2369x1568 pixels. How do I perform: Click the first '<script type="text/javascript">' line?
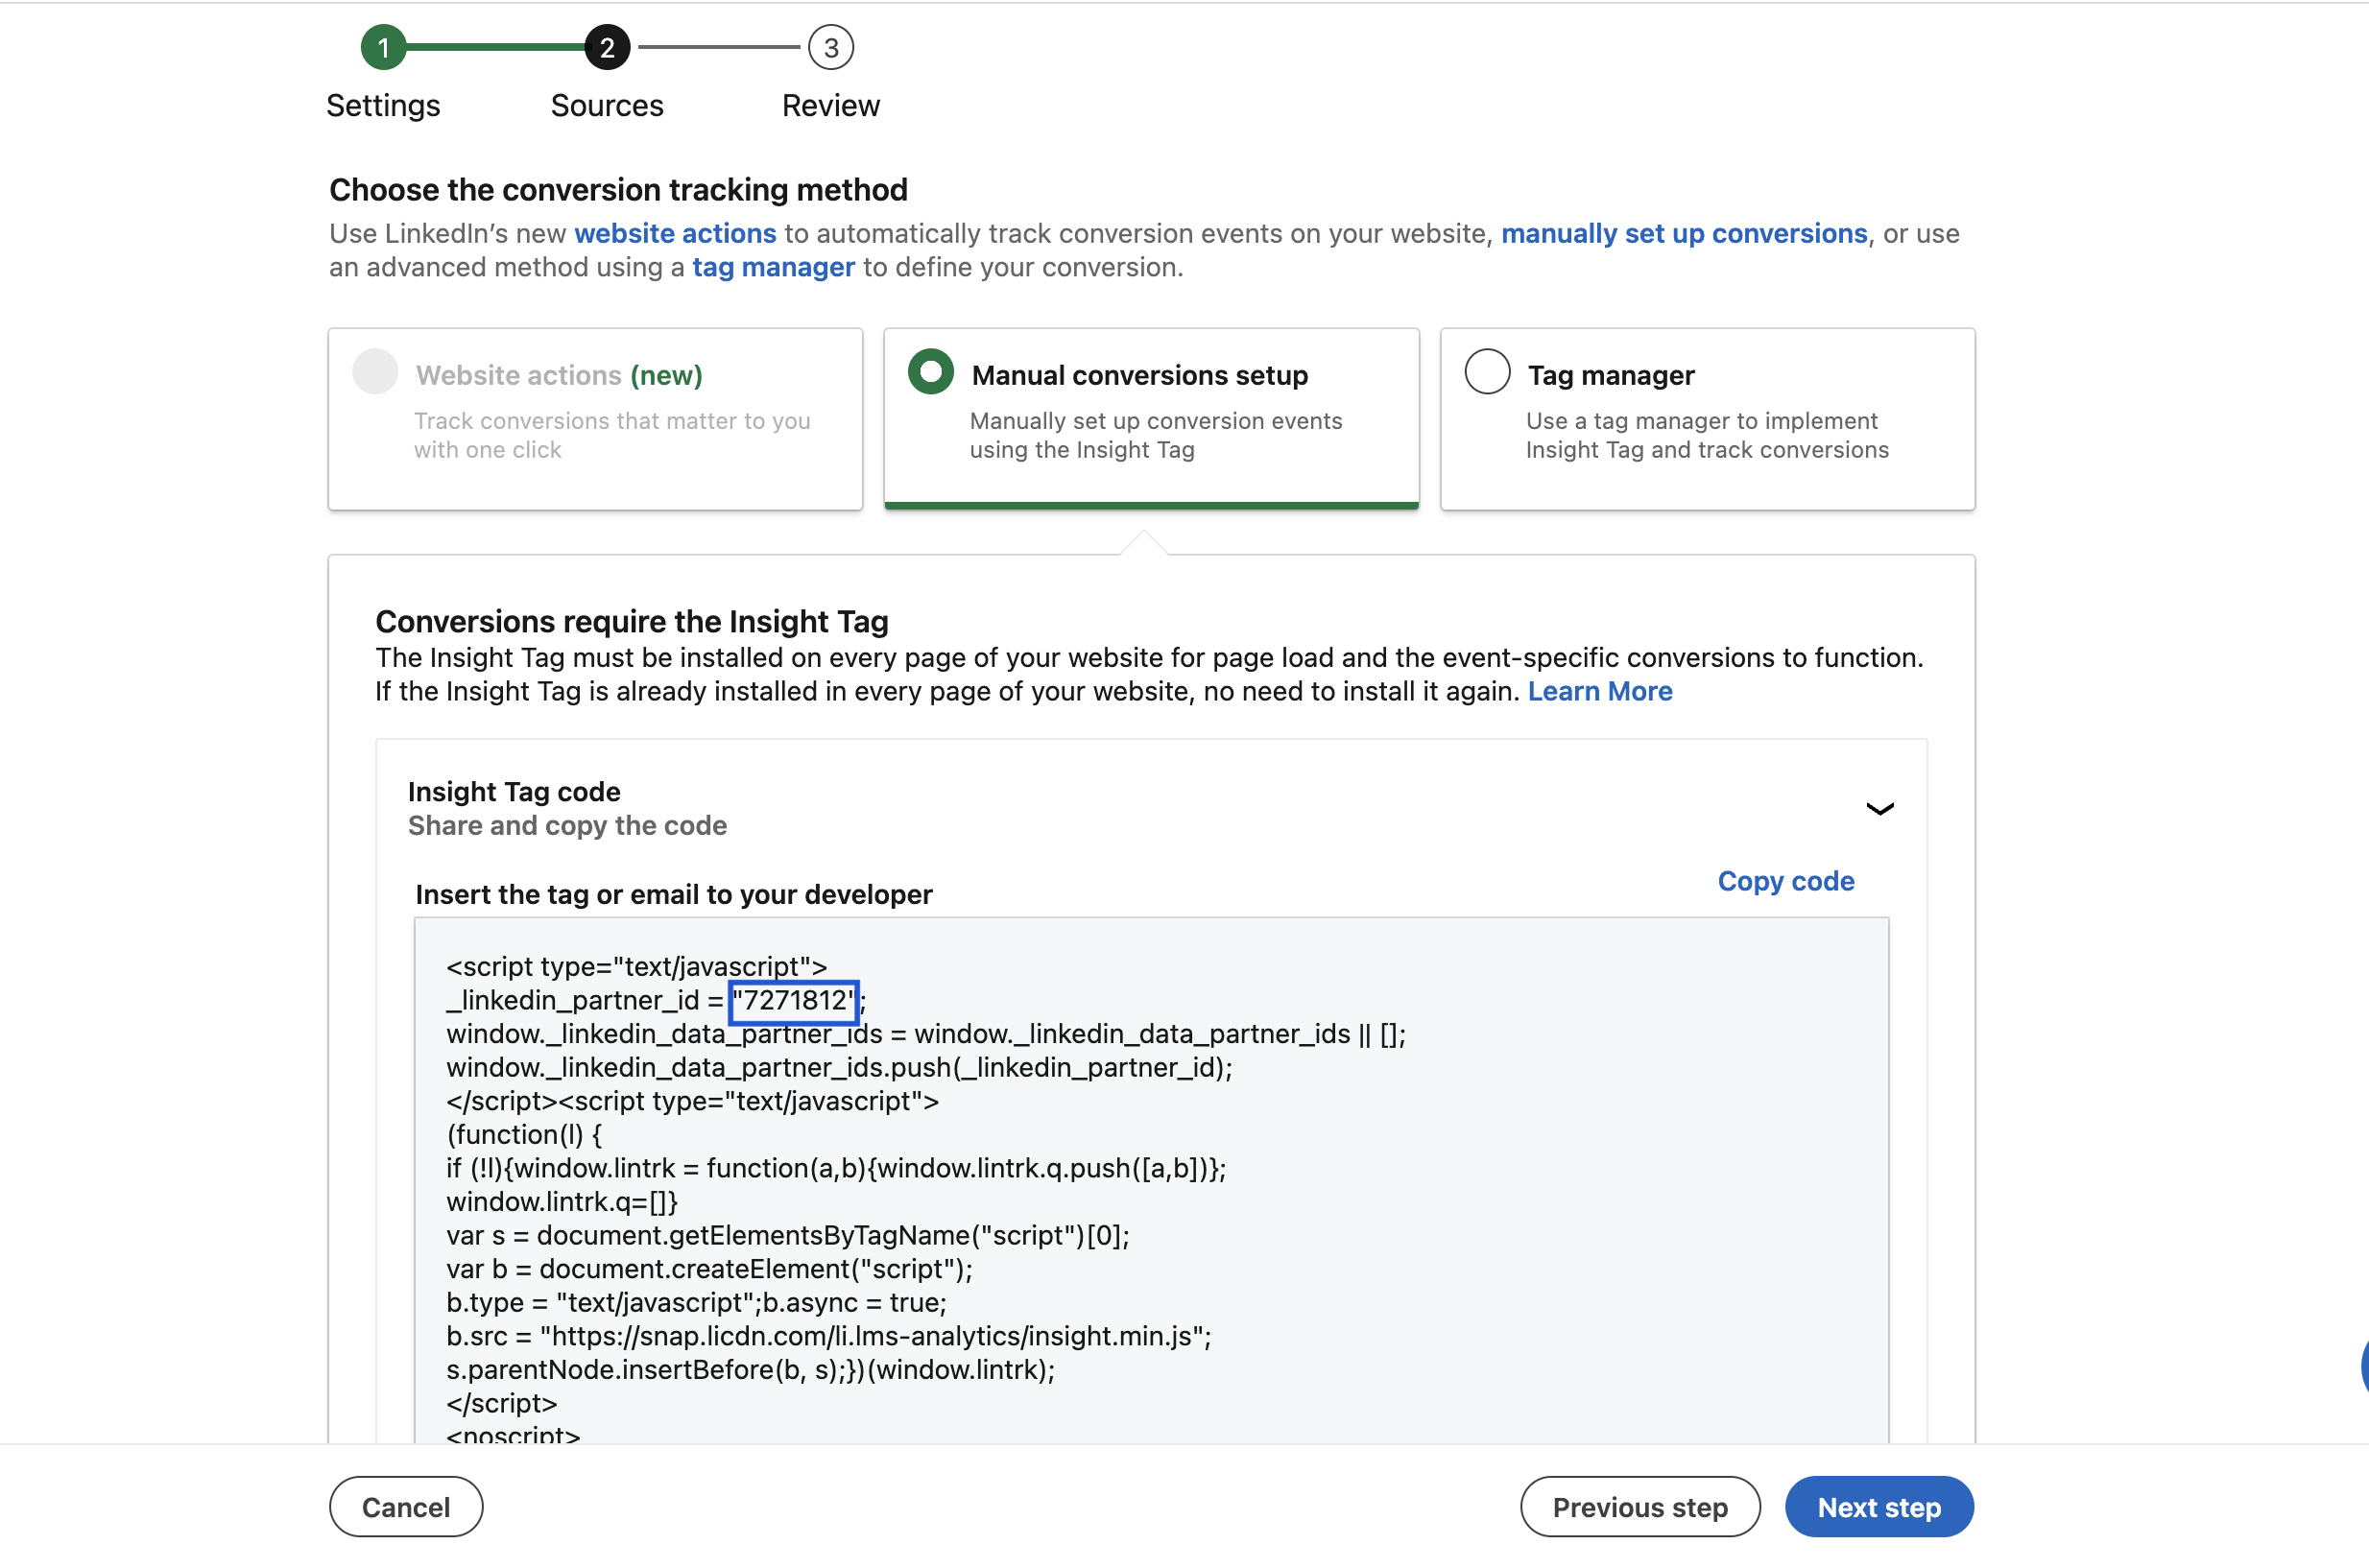[x=637, y=966]
